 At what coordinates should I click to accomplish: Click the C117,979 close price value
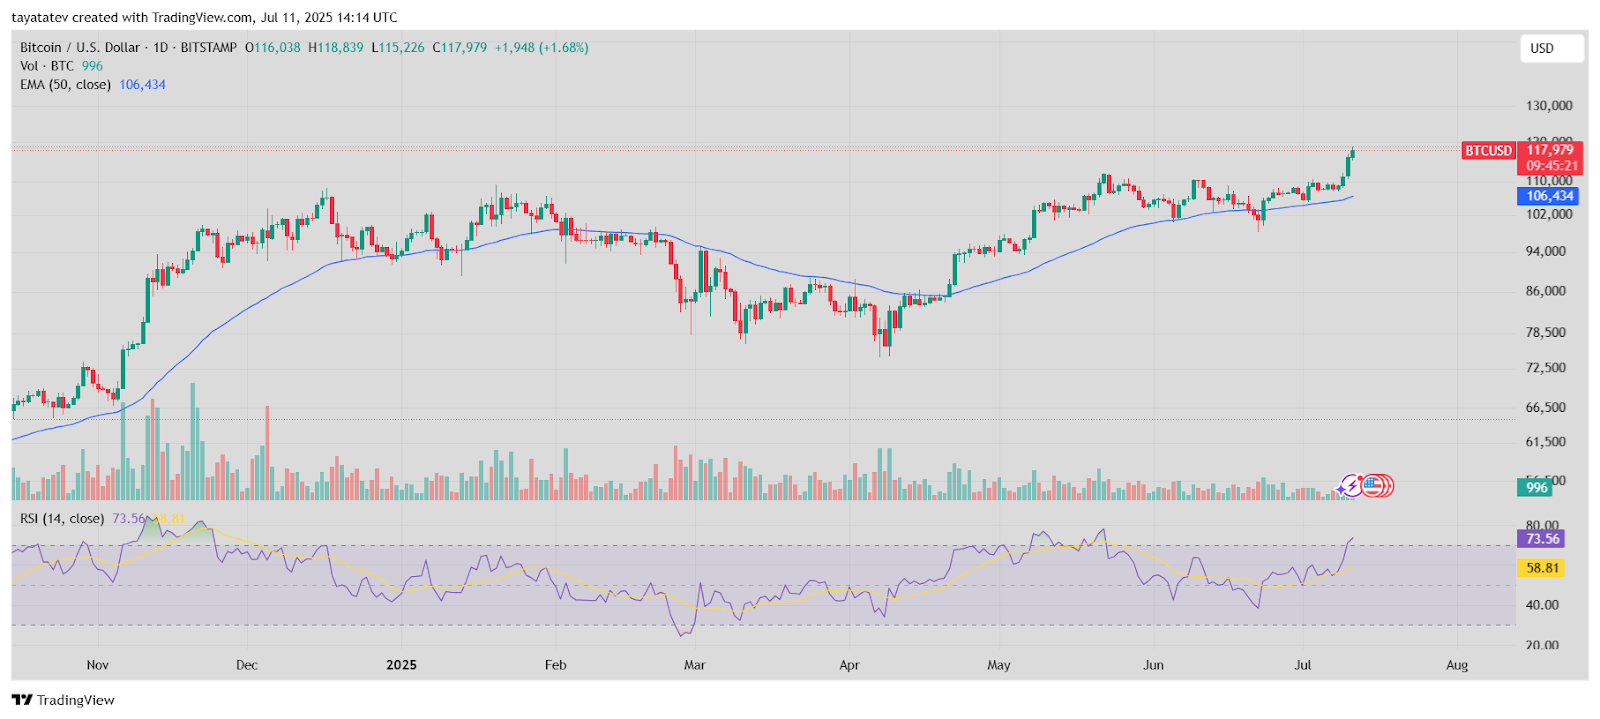coord(460,47)
